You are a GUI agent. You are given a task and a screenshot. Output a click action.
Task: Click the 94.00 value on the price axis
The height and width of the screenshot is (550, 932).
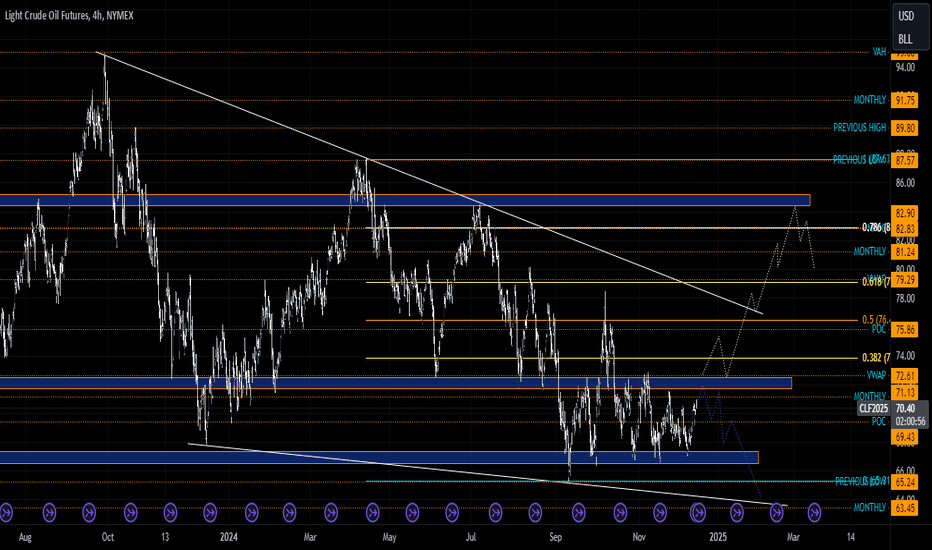pos(905,68)
